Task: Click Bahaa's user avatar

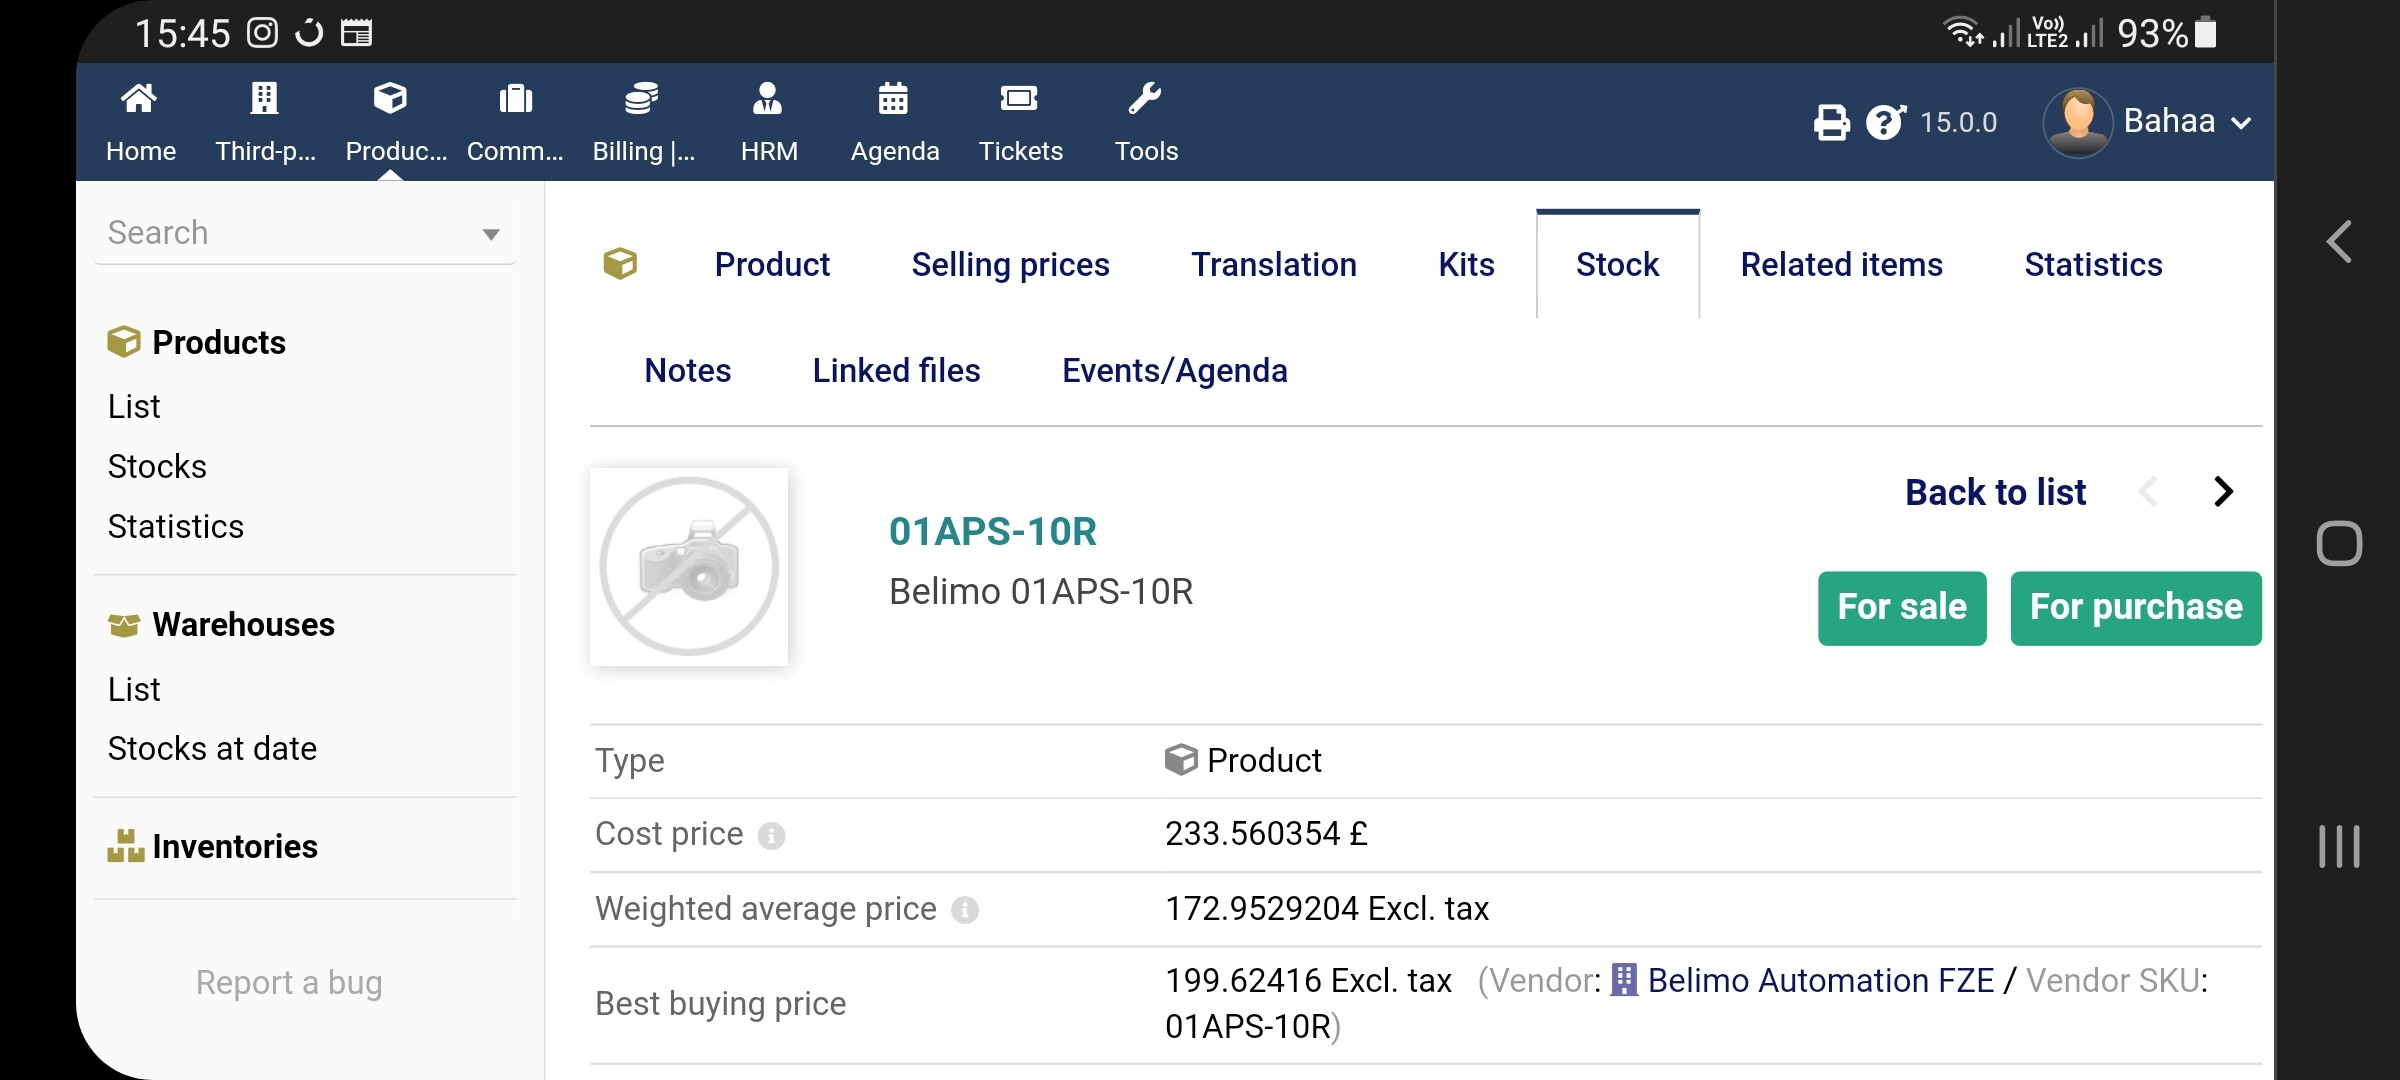Action: tap(2078, 122)
